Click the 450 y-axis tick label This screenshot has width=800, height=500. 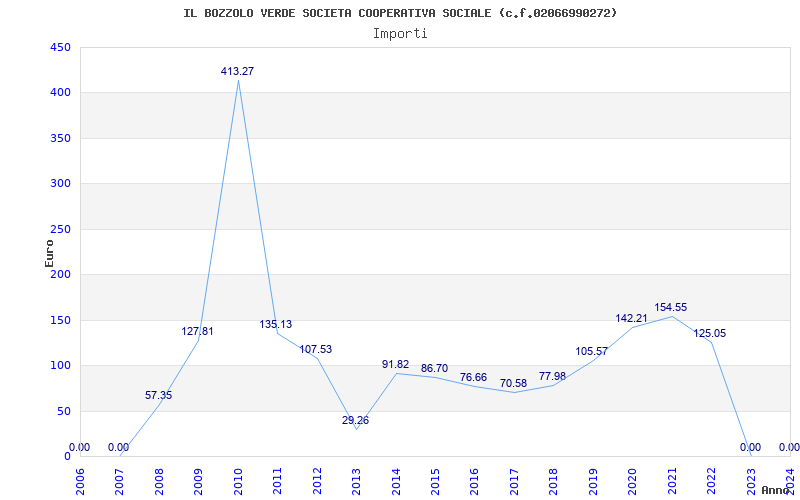pos(60,47)
